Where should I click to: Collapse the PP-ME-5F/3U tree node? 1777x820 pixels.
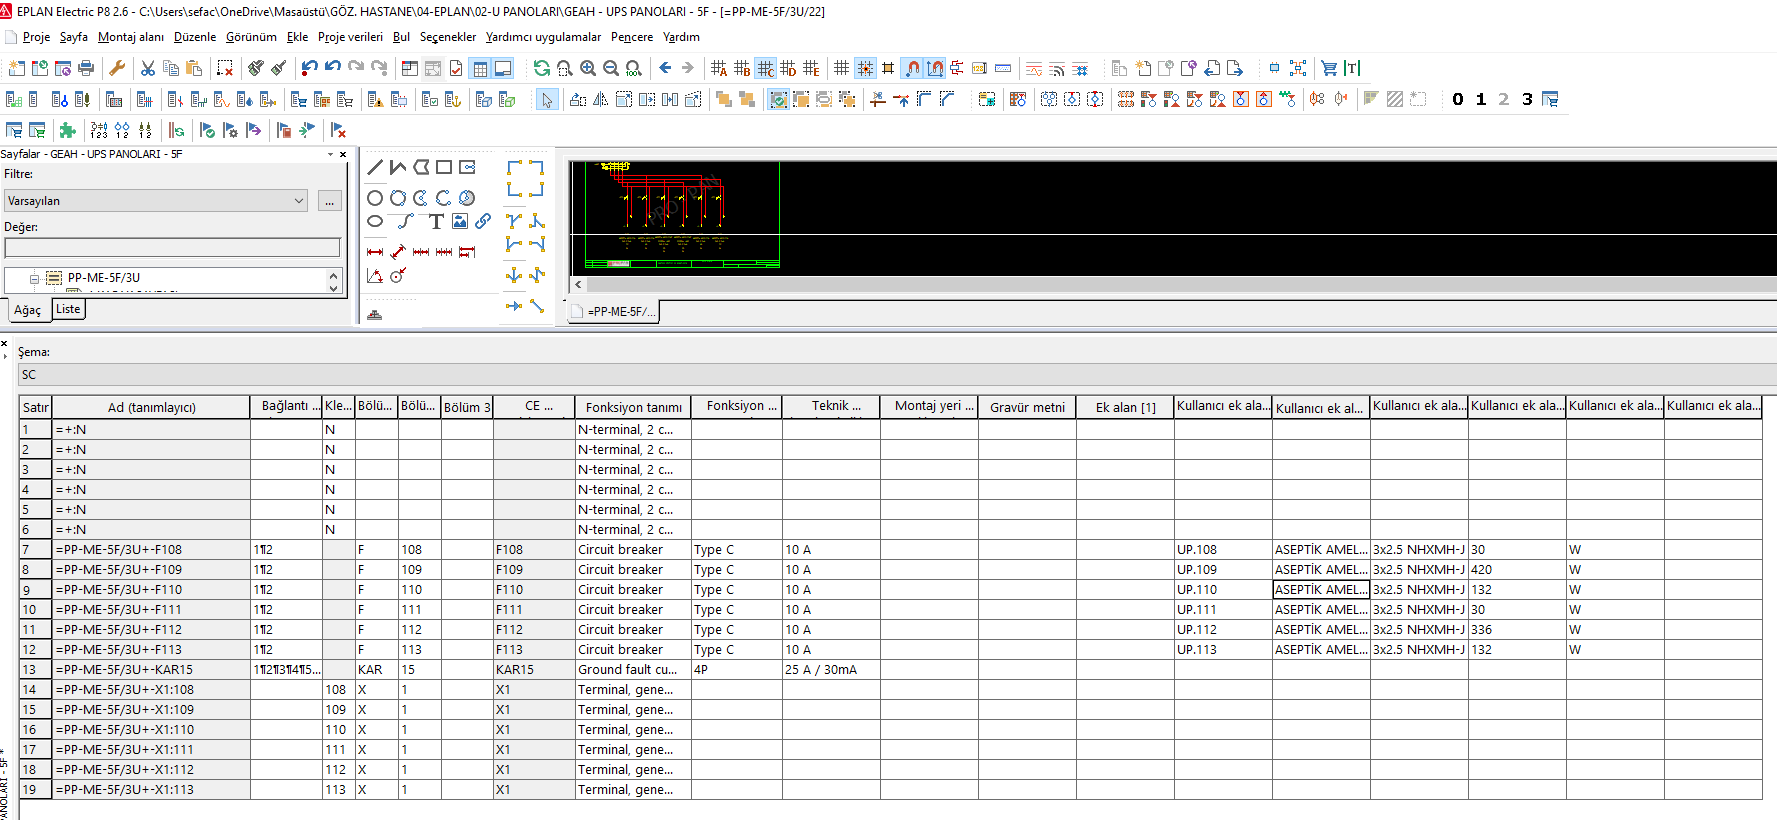34,278
